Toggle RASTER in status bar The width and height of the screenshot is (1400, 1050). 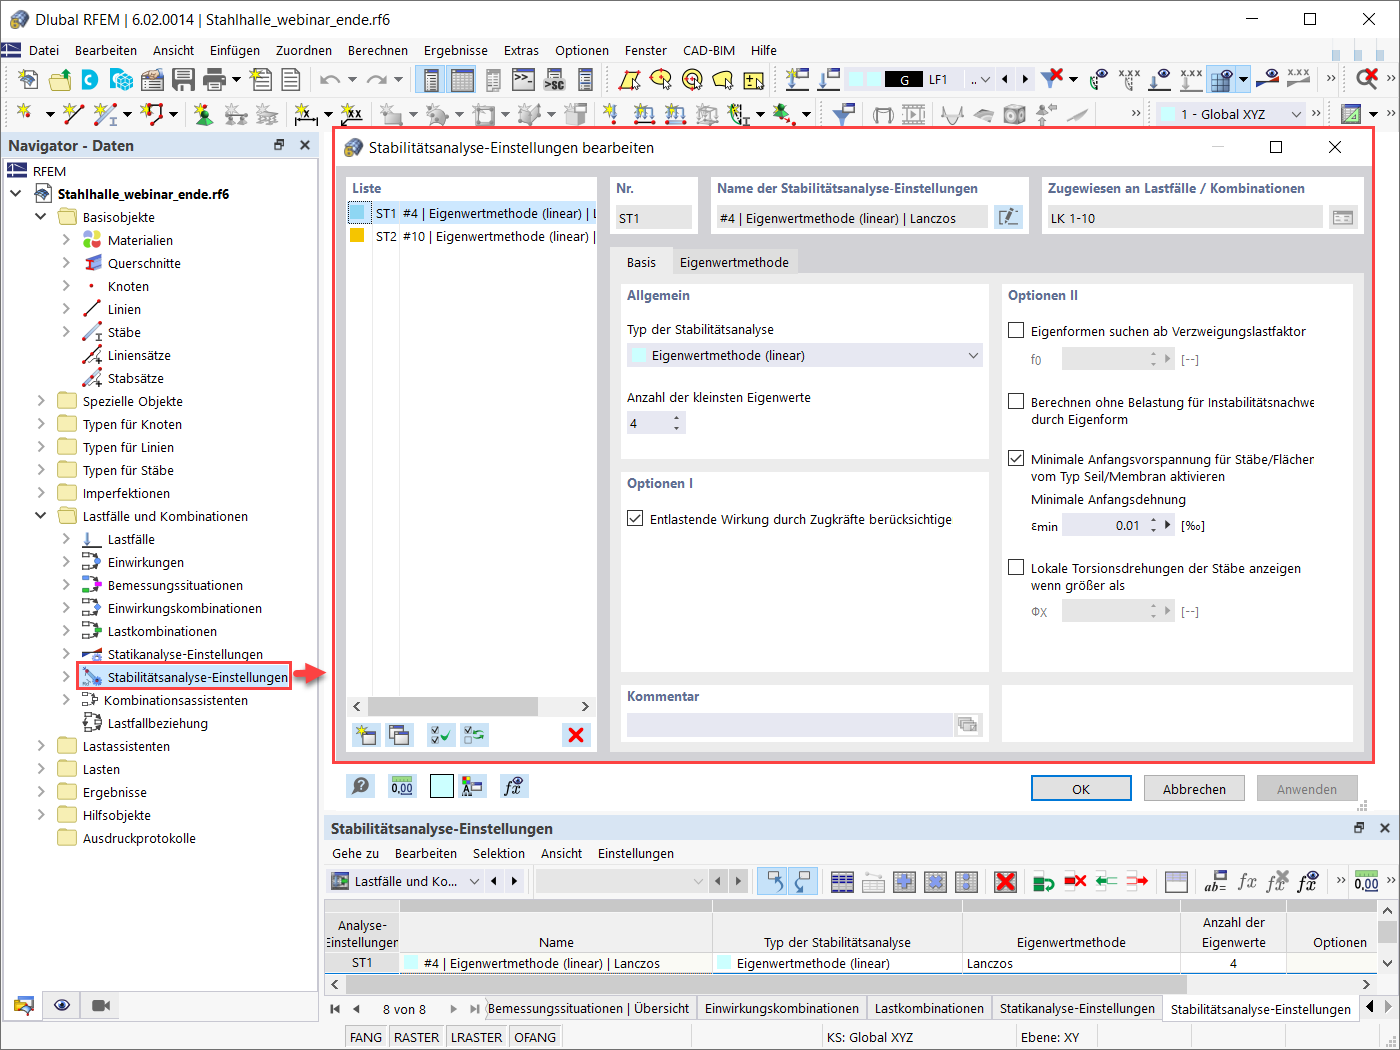(x=417, y=1037)
